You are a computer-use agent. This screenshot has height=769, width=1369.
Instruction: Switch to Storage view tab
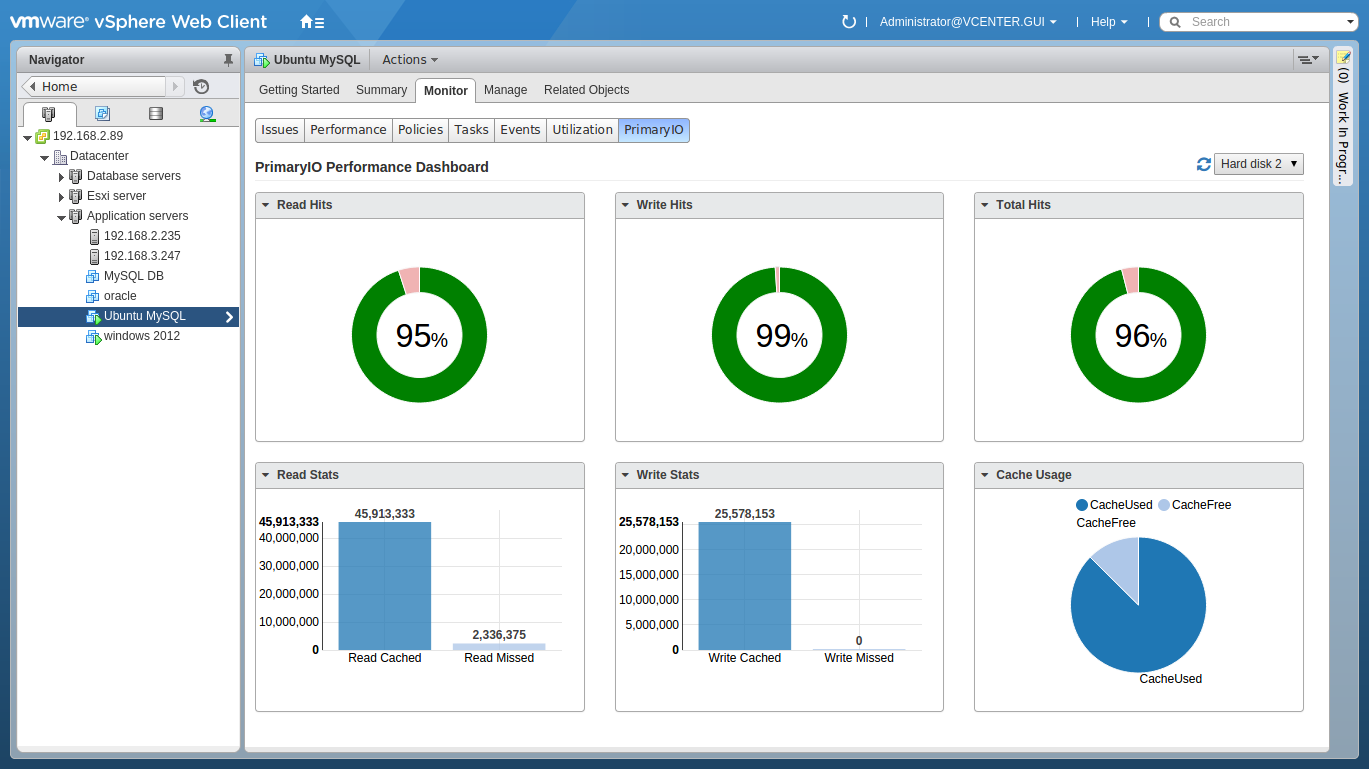(155, 114)
